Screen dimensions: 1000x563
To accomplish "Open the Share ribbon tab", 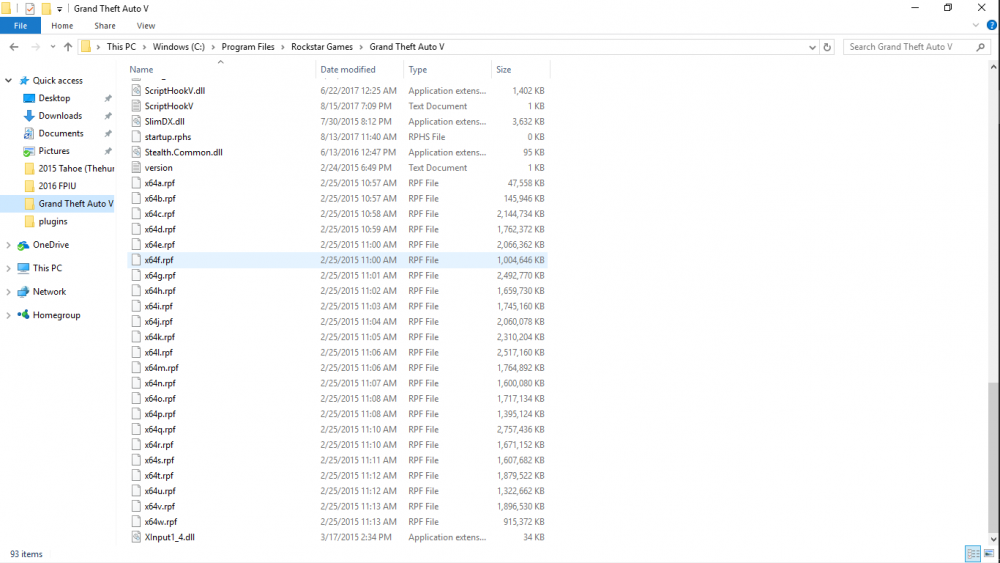I will [105, 26].
